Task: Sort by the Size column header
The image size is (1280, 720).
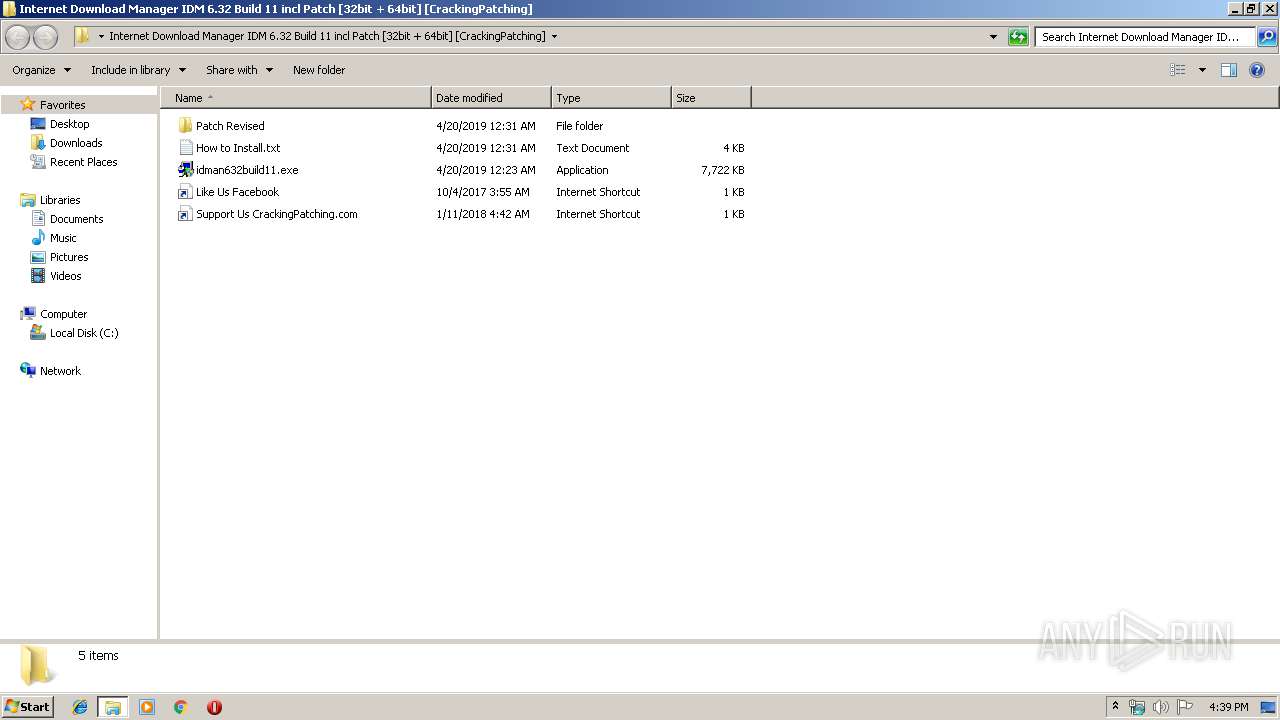Action: [x=711, y=98]
